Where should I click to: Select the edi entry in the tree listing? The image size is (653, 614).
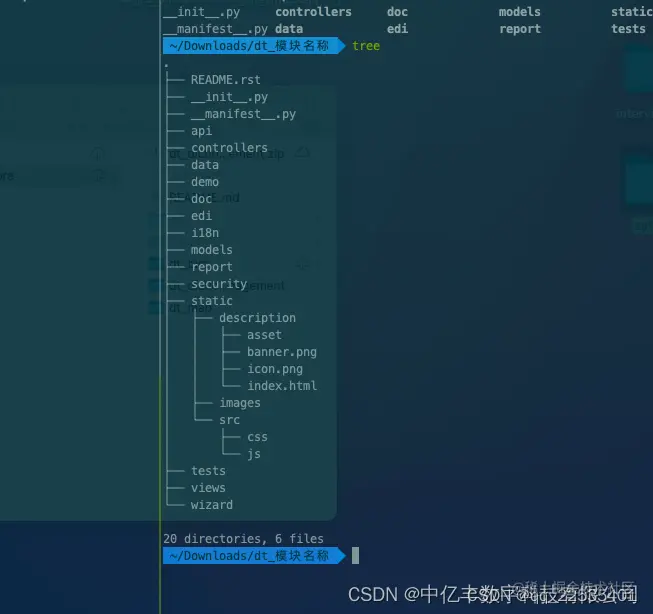[x=201, y=216]
